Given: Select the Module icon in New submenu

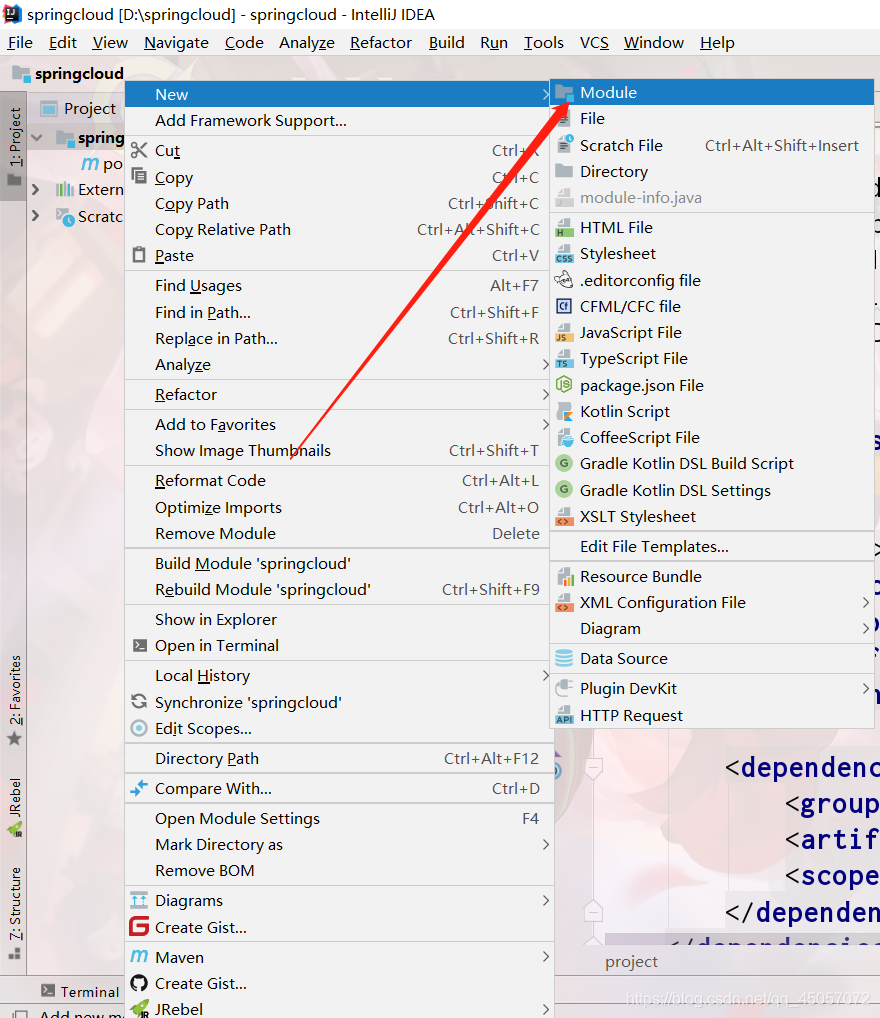Looking at the screenshot, I should click(x=564, y=93).
